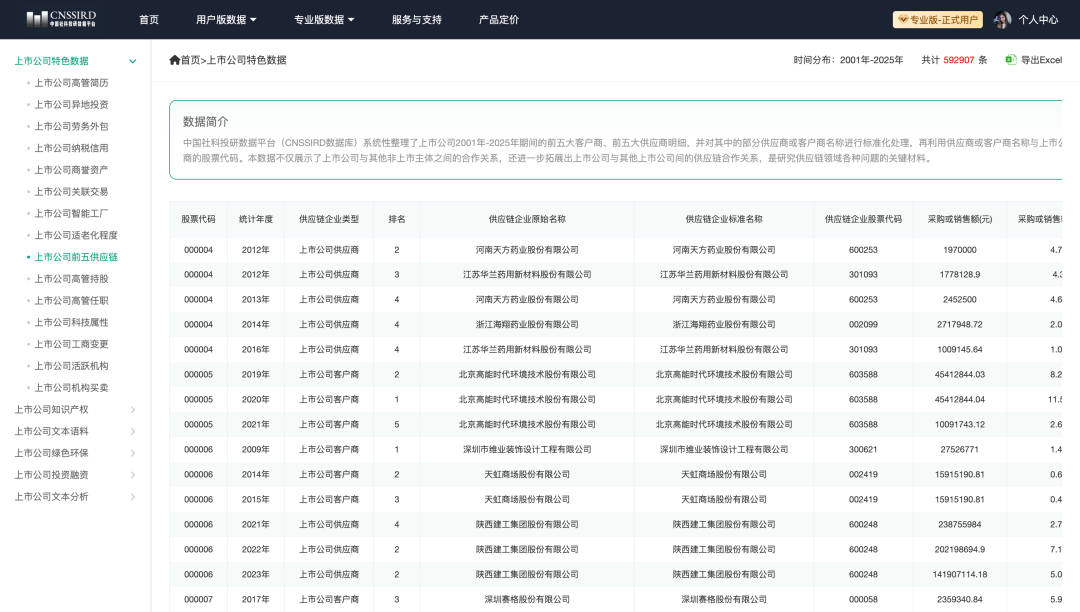Select 上市公司适老化程度 in sidebar
Image resolution: width=1080 pixels, height=612 pixels.
click(76, 235)
